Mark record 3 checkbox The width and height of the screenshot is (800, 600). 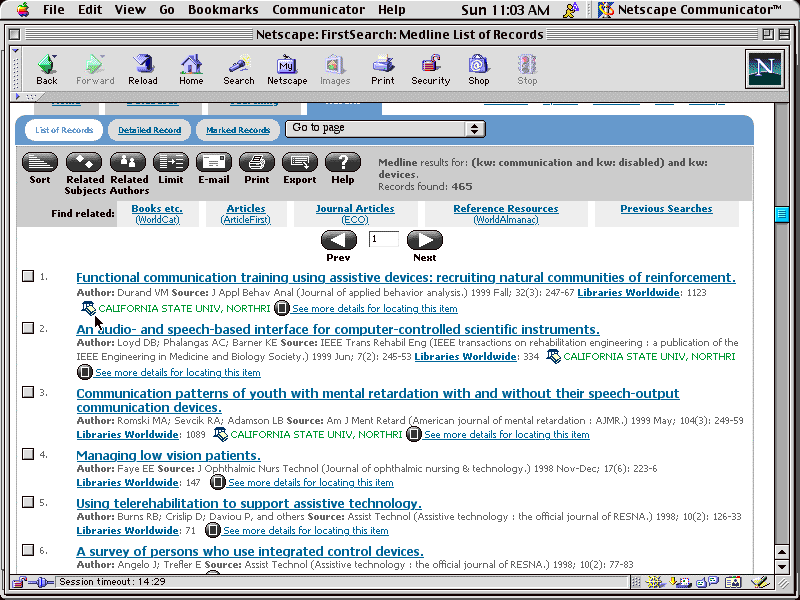click(x=28, y=392)
